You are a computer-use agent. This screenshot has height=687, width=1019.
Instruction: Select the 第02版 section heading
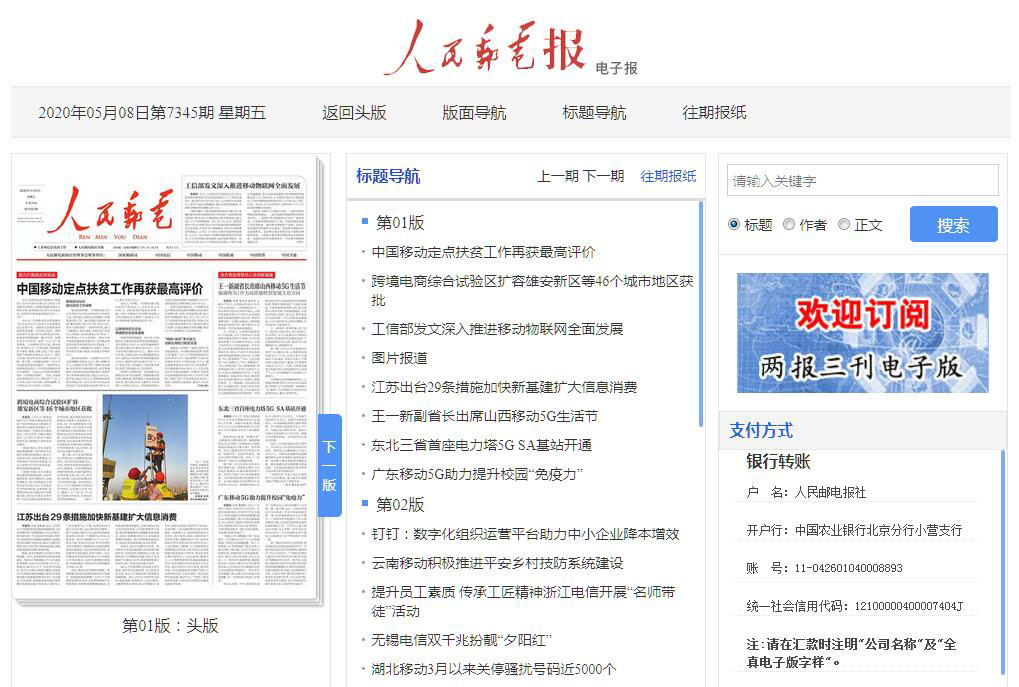click(400, 504)
